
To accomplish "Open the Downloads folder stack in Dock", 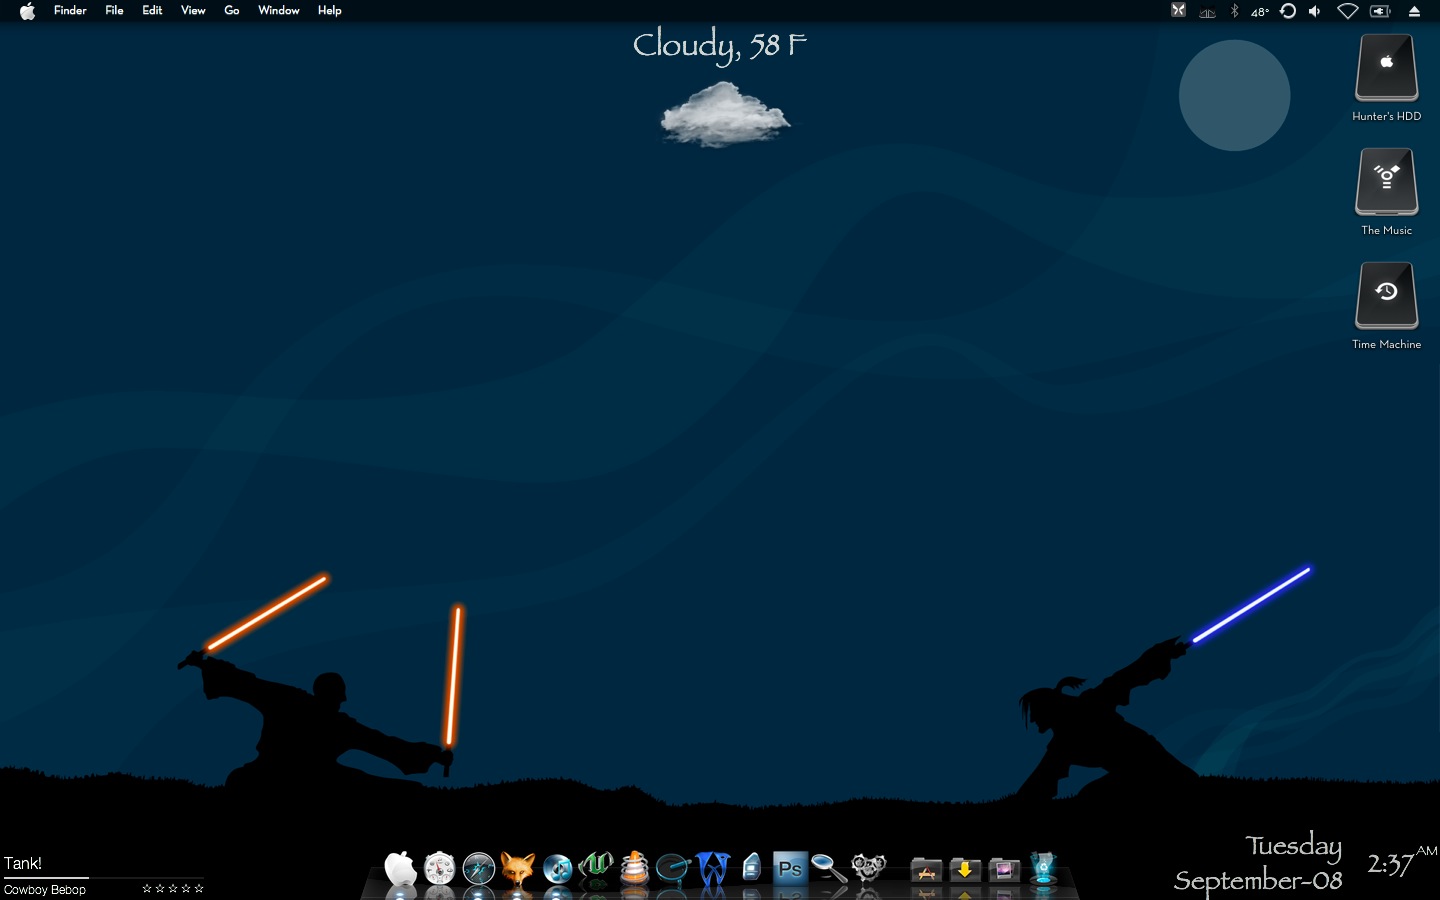I will pos(965,870).
